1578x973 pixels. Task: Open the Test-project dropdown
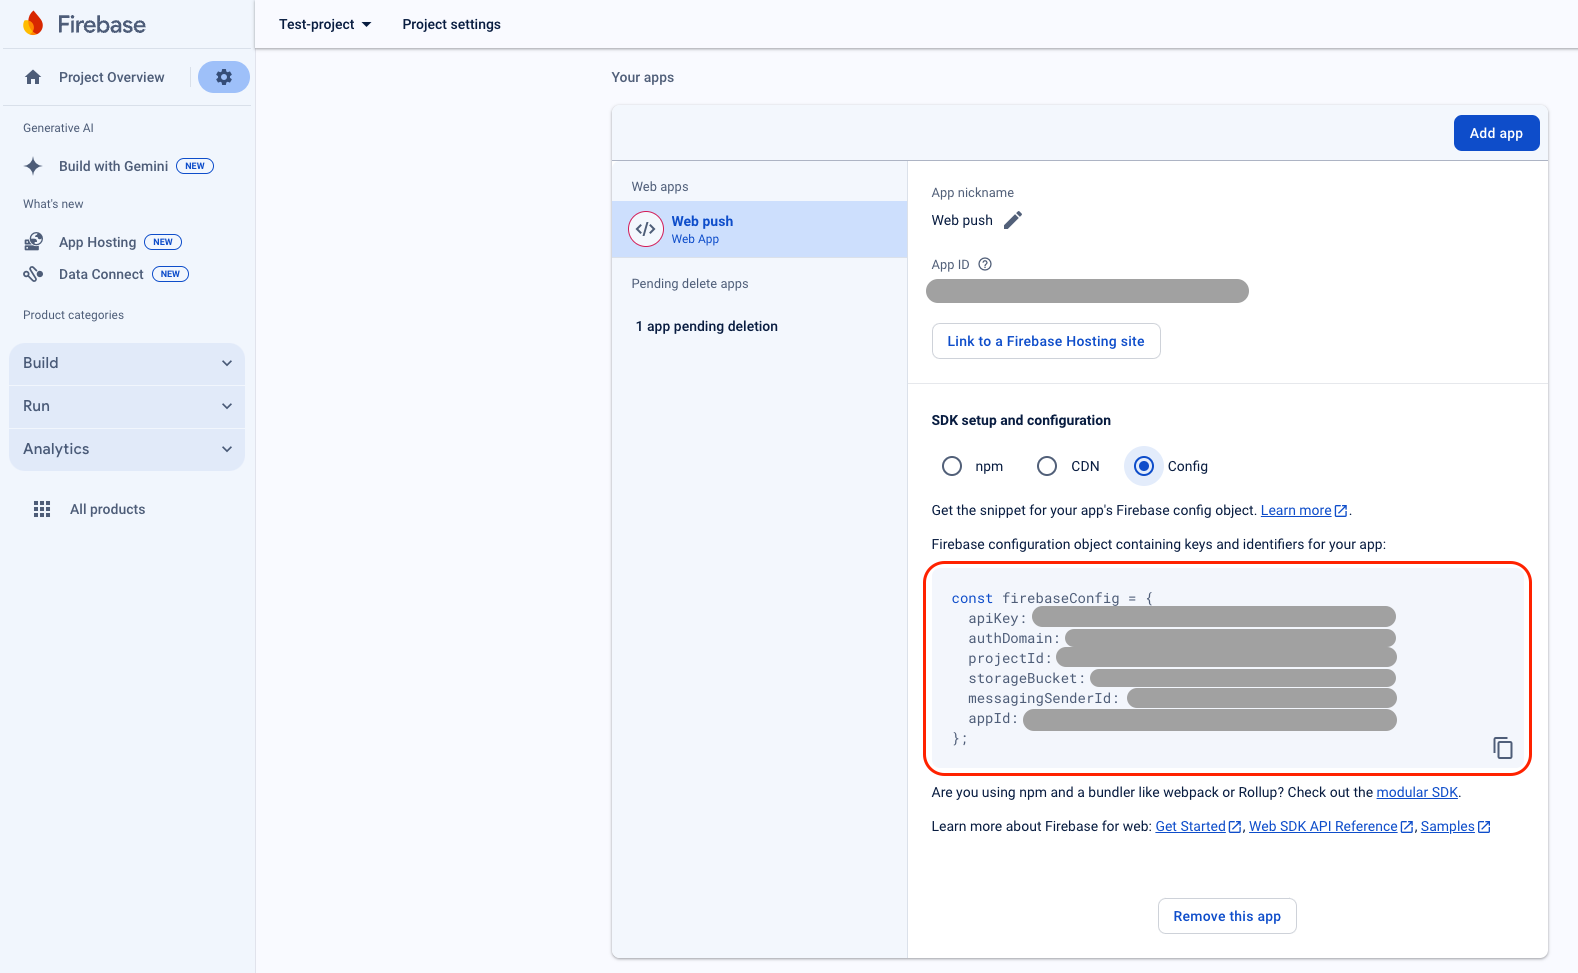pyautogui.click(x=325, y=24)
